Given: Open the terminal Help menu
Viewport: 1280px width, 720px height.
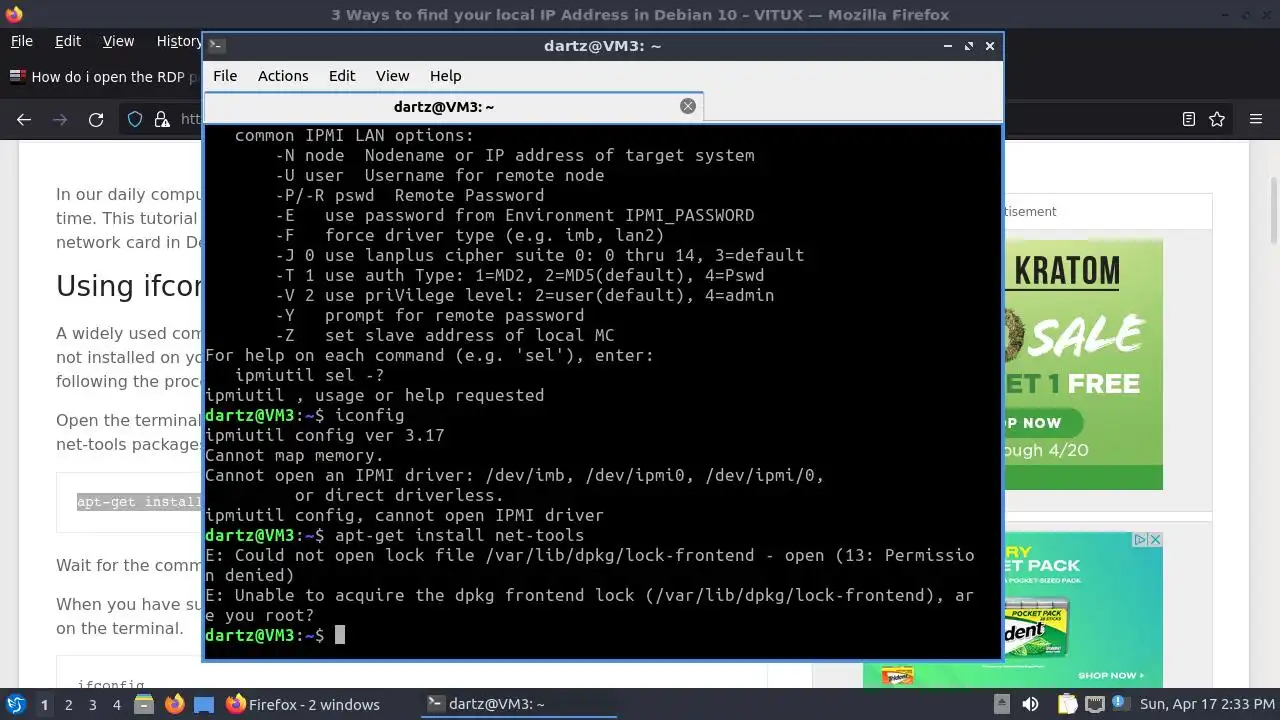Looking at the screenshot, I should tap(445, 76).
